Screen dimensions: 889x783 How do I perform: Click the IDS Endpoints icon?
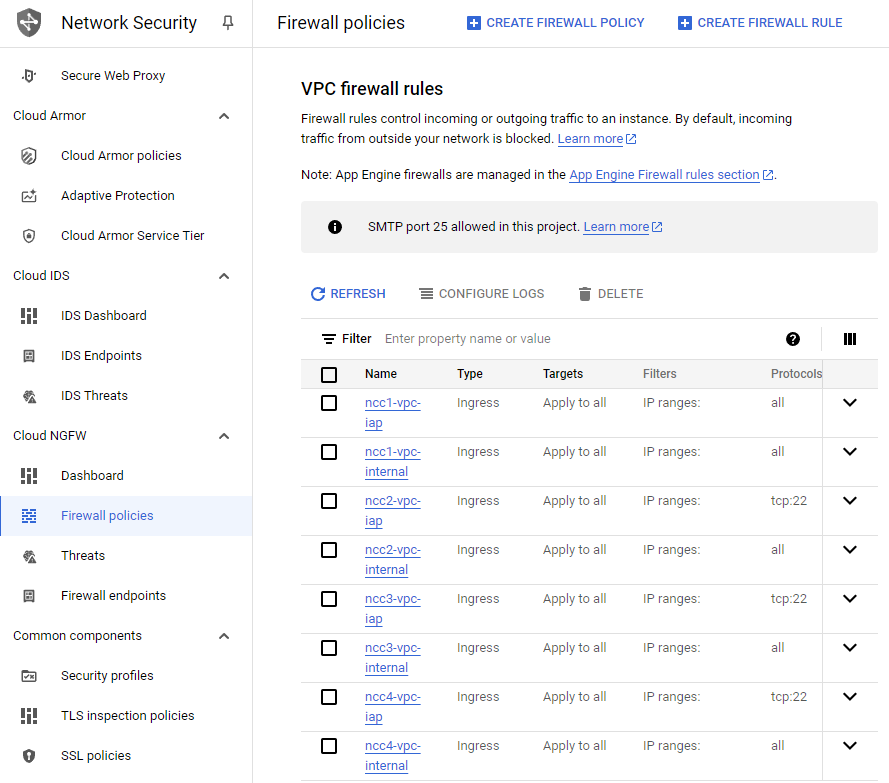(29, 355)
